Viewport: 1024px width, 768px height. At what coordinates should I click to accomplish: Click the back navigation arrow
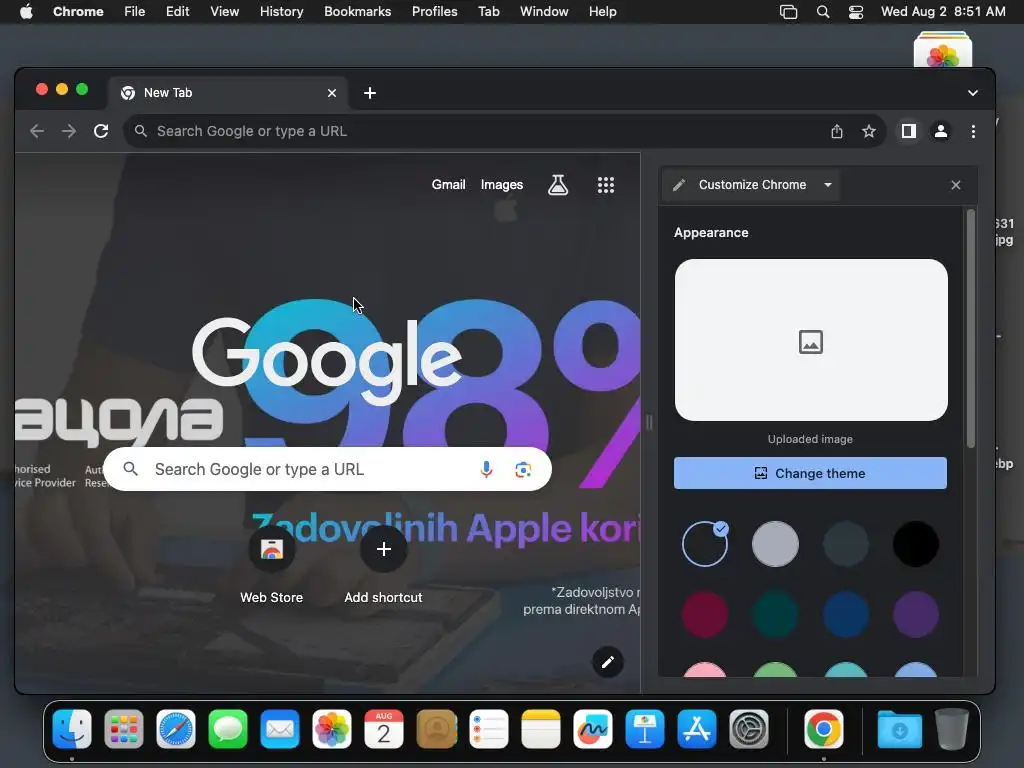coord(37,131)
